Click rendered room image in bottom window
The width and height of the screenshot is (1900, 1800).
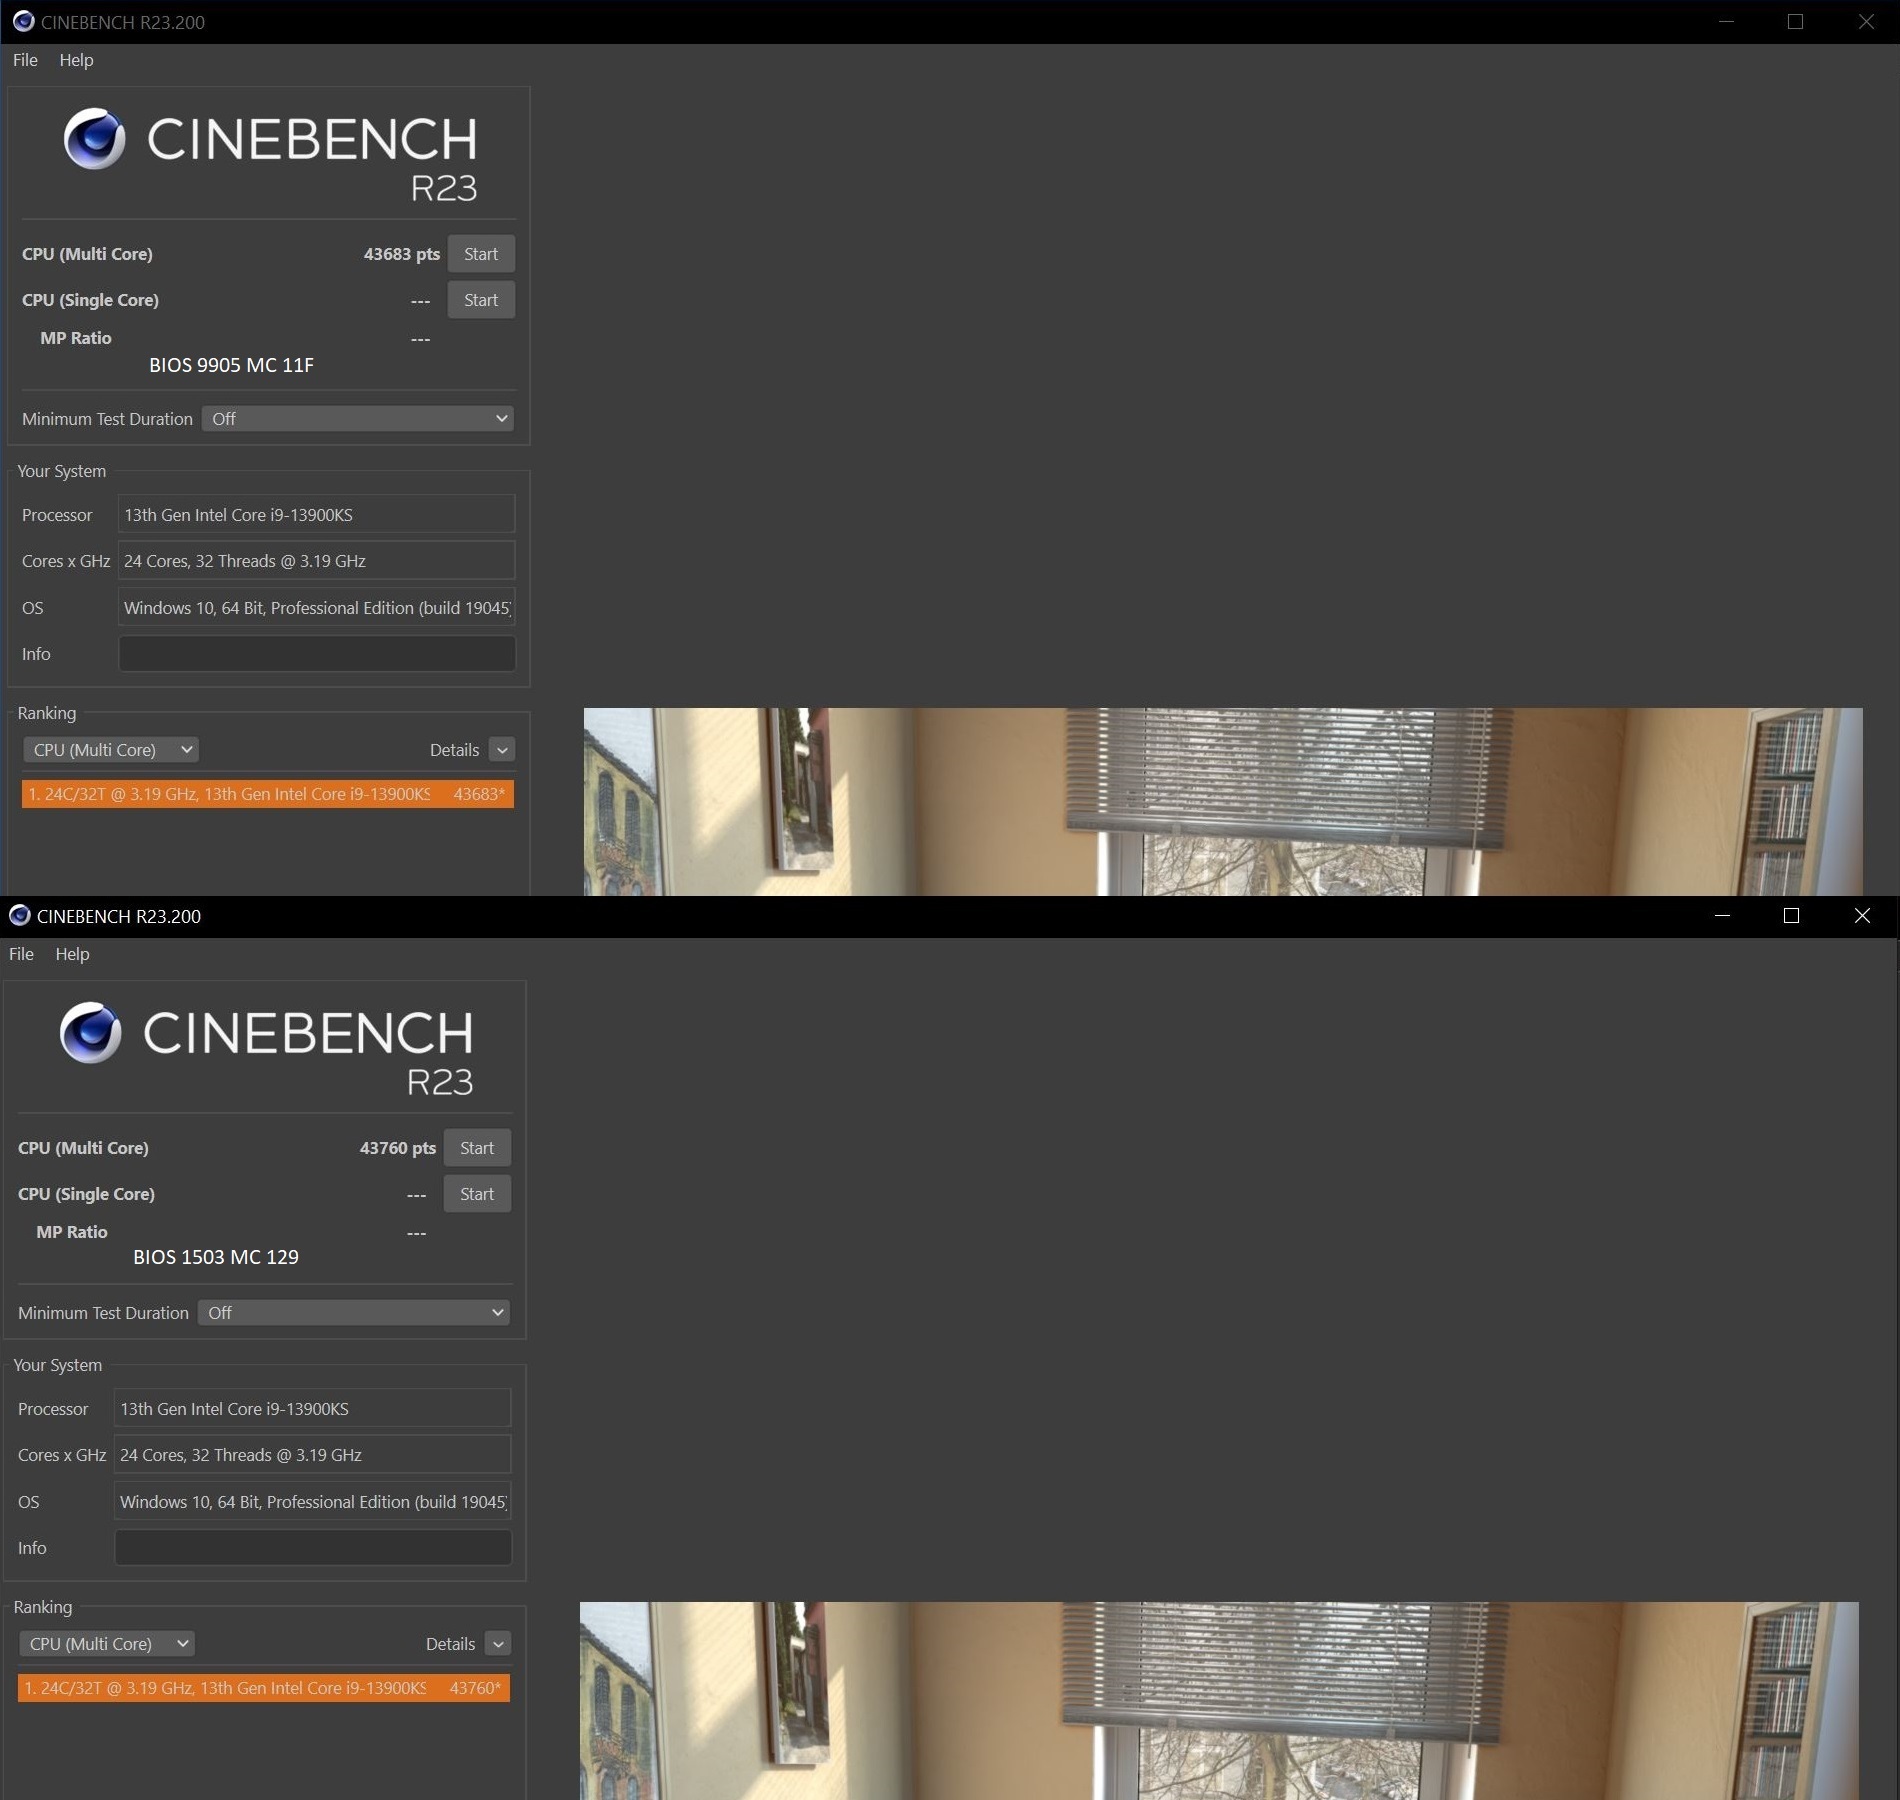[1219, 1700]
